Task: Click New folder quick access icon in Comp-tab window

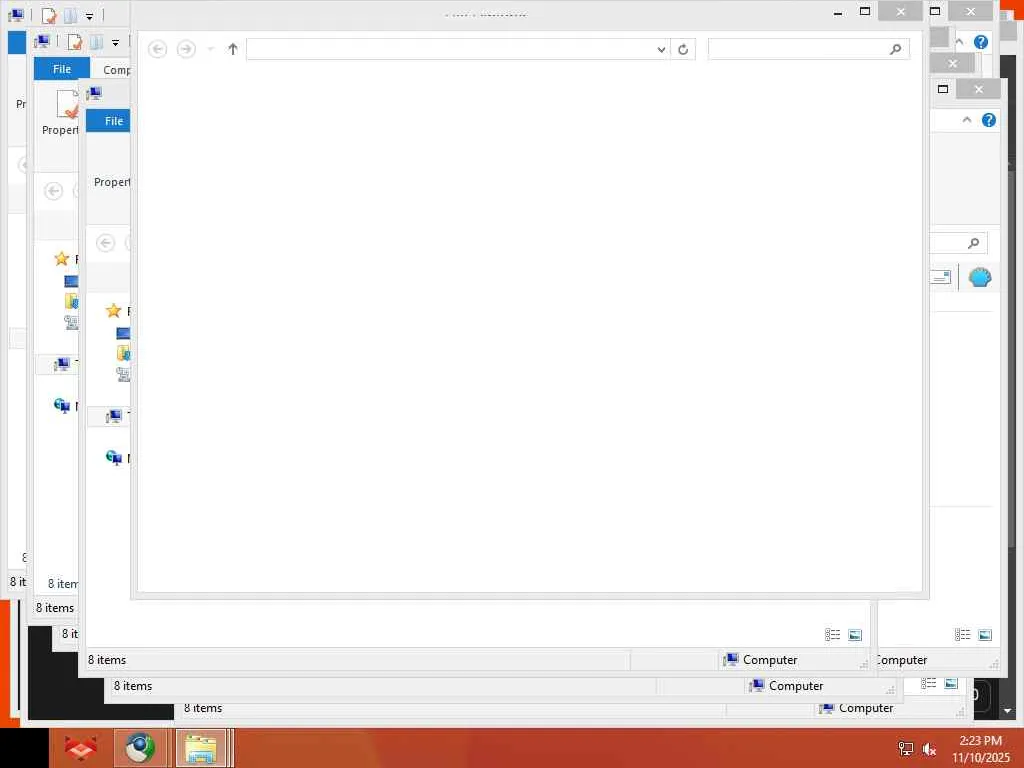Action: click(97, 42)
